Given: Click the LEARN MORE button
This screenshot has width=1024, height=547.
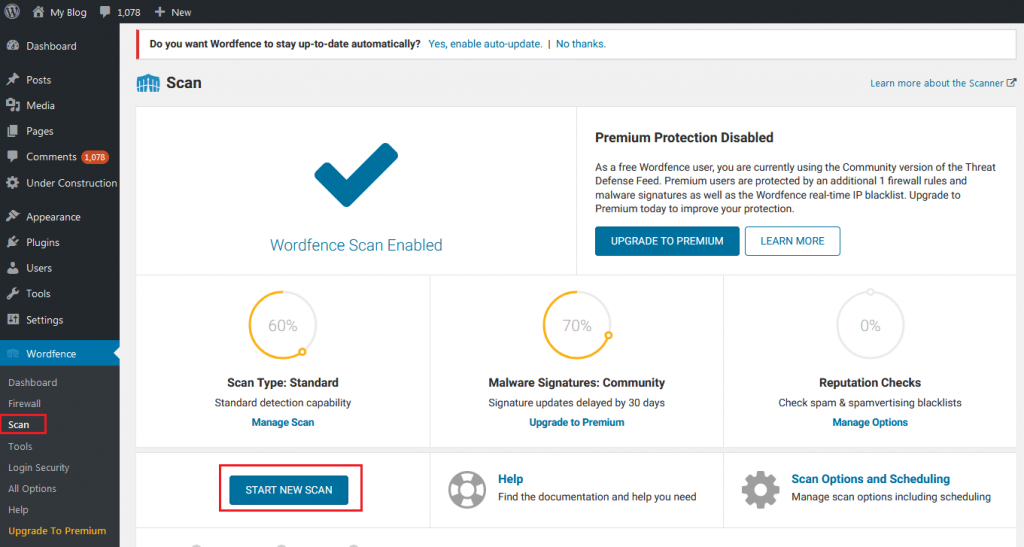Looking at the screenshot, I should (792, 241).
